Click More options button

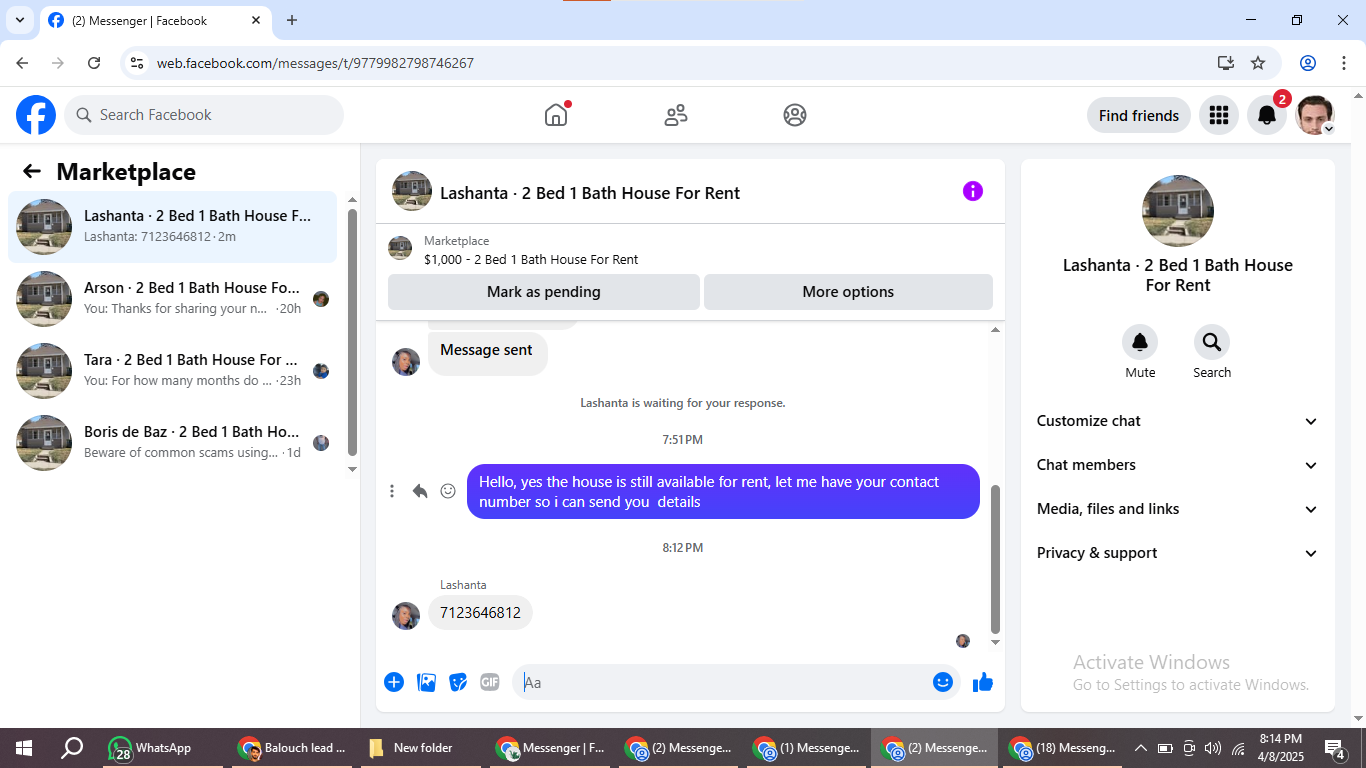(x=848, y=292)
